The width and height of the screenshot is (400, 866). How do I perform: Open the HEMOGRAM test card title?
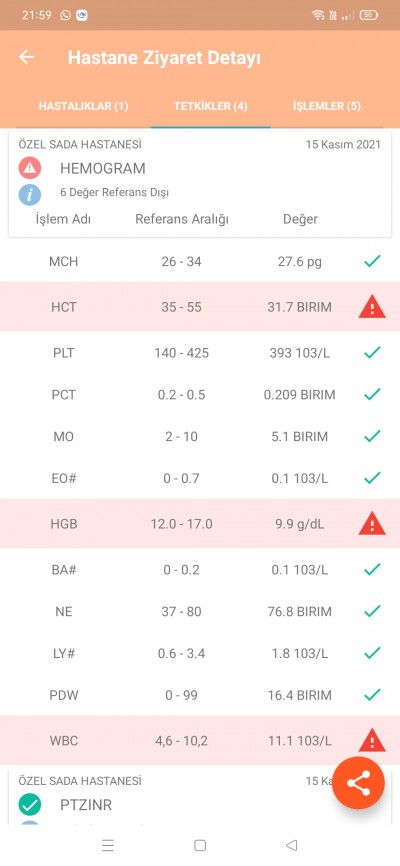pos(103,168)
